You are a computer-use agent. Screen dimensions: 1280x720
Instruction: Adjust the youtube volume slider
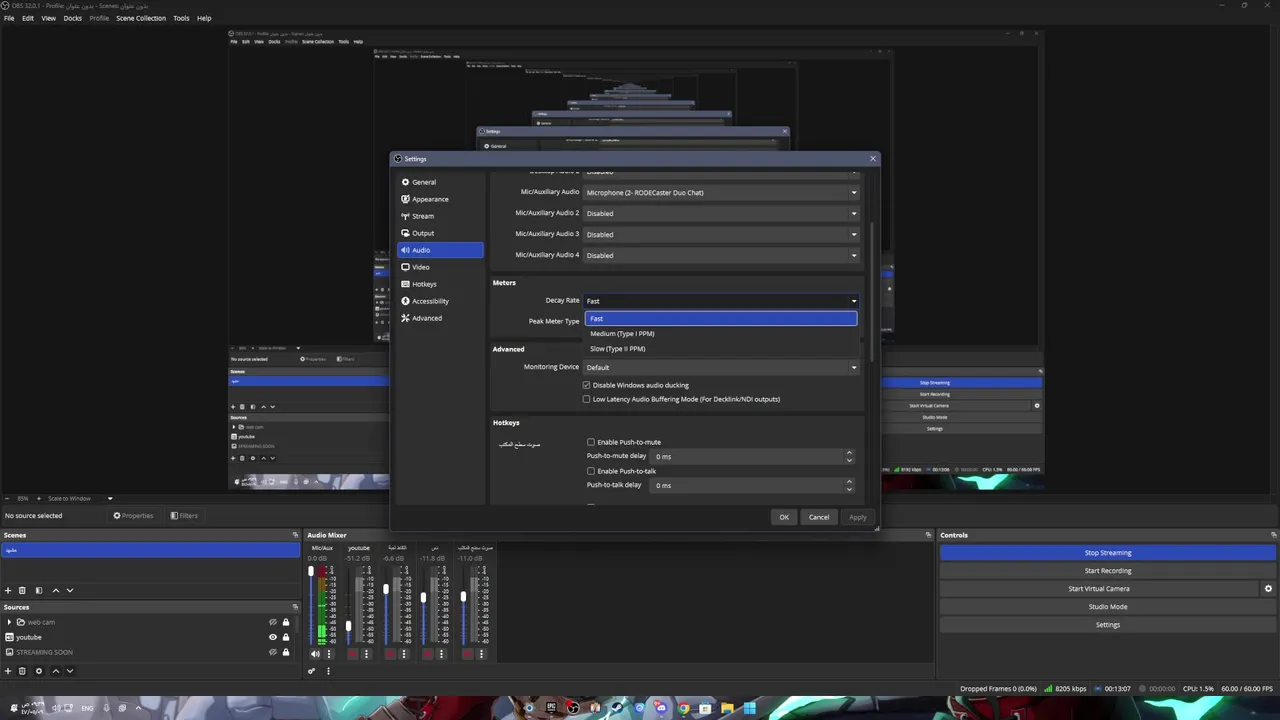coord(349,626)
